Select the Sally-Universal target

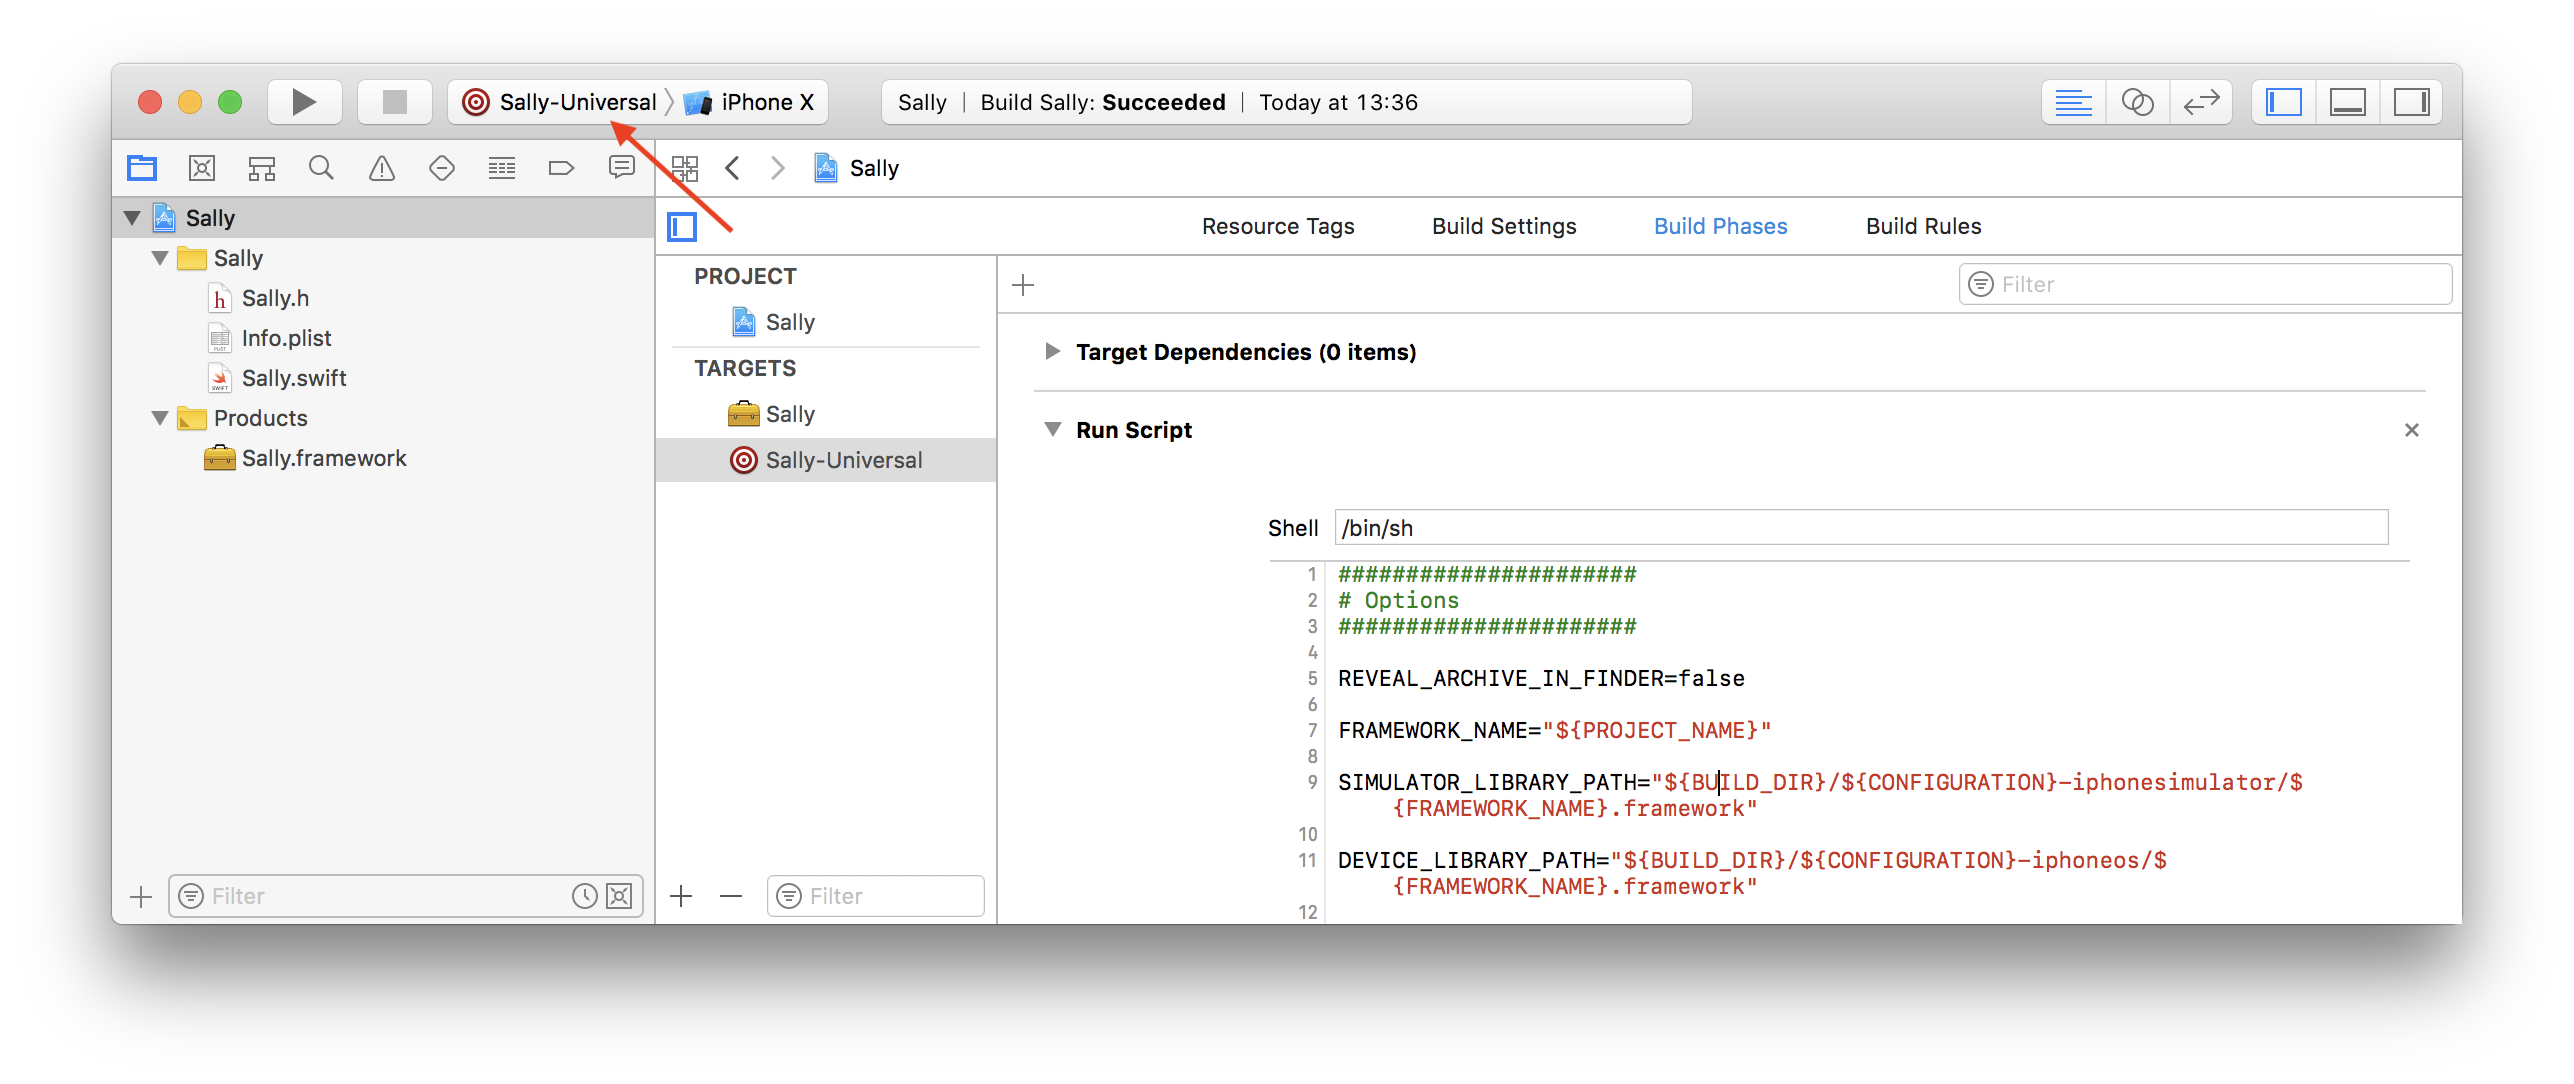826,460
